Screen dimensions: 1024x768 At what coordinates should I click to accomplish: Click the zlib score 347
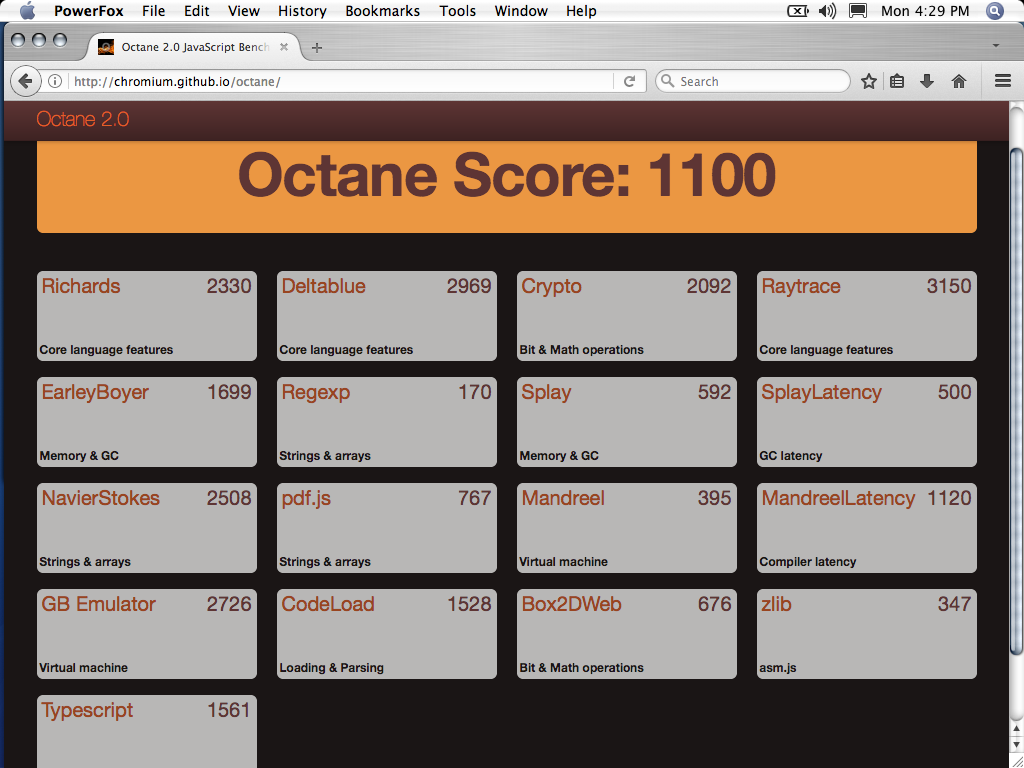pyautogui.click(x=955, y=604)
